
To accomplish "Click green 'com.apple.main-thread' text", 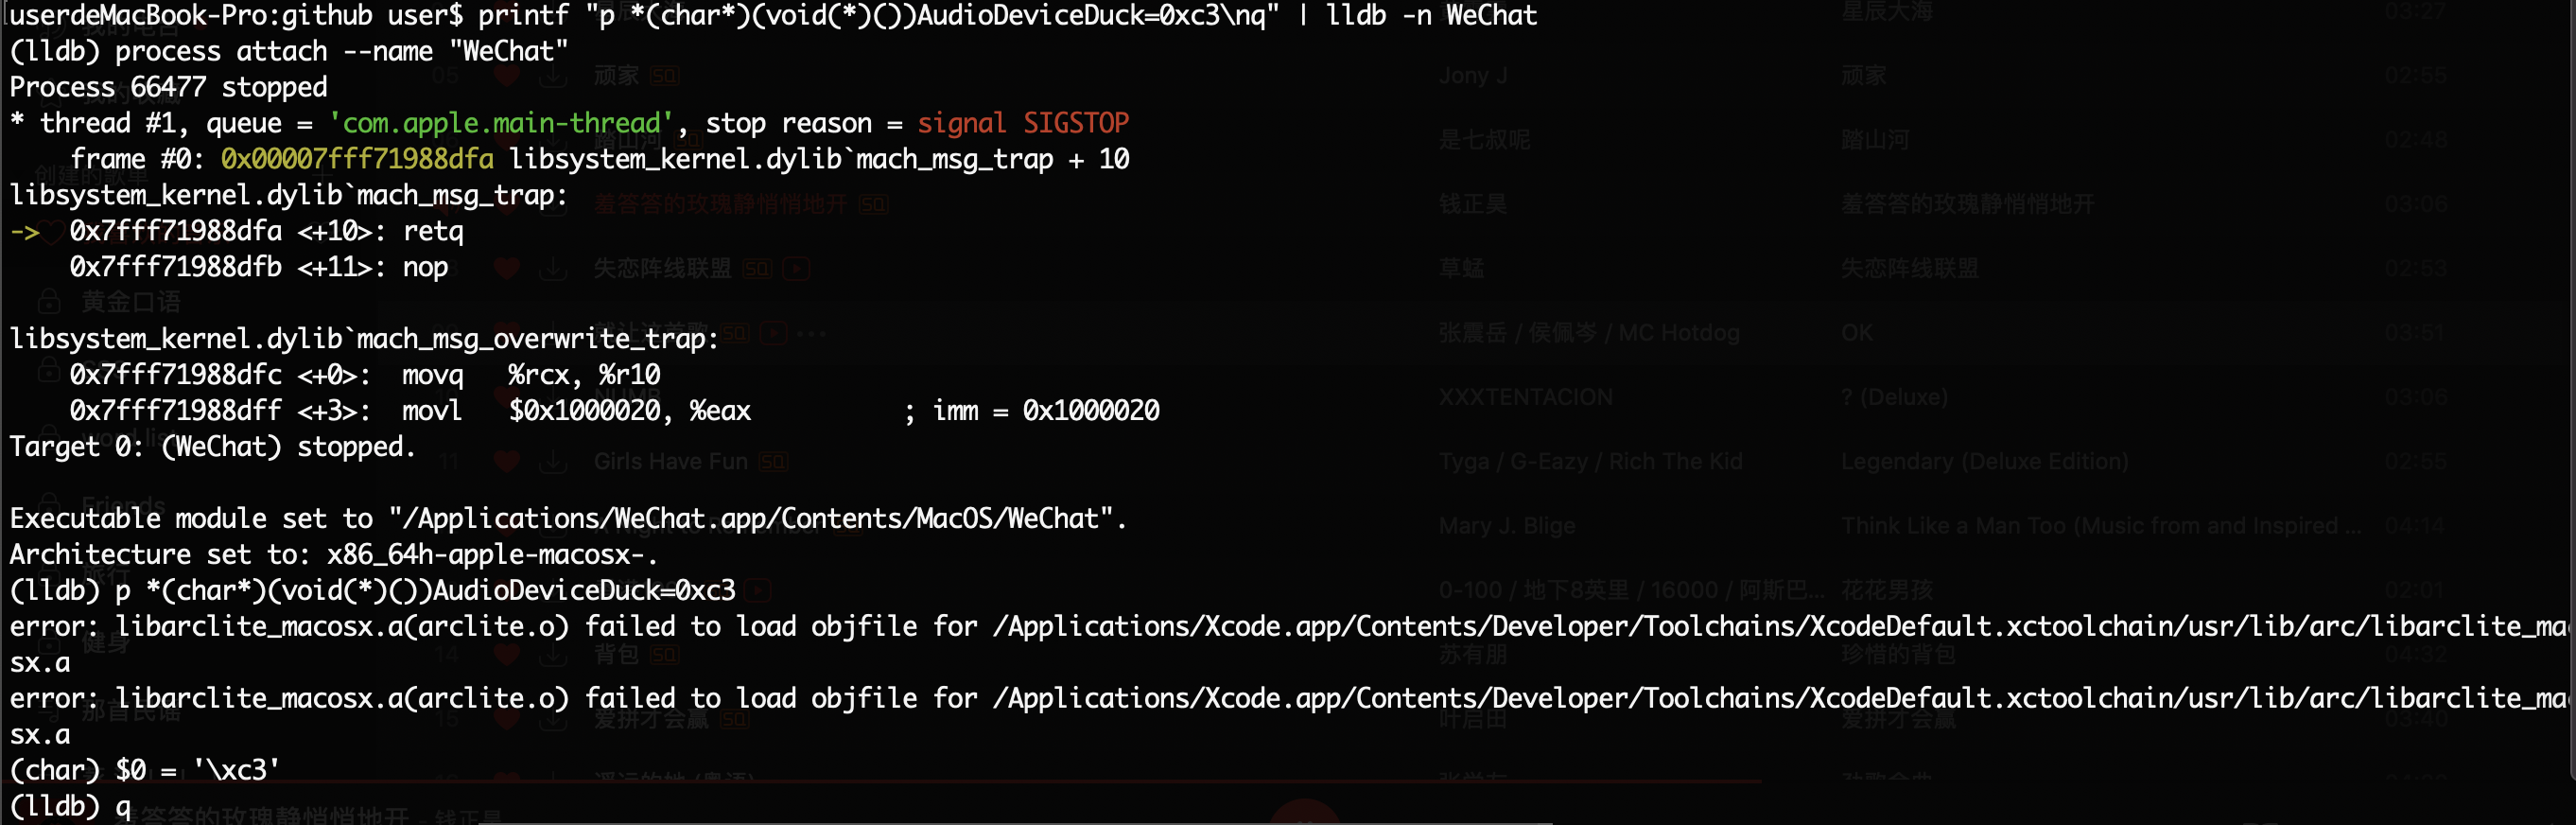I will 500,124.
